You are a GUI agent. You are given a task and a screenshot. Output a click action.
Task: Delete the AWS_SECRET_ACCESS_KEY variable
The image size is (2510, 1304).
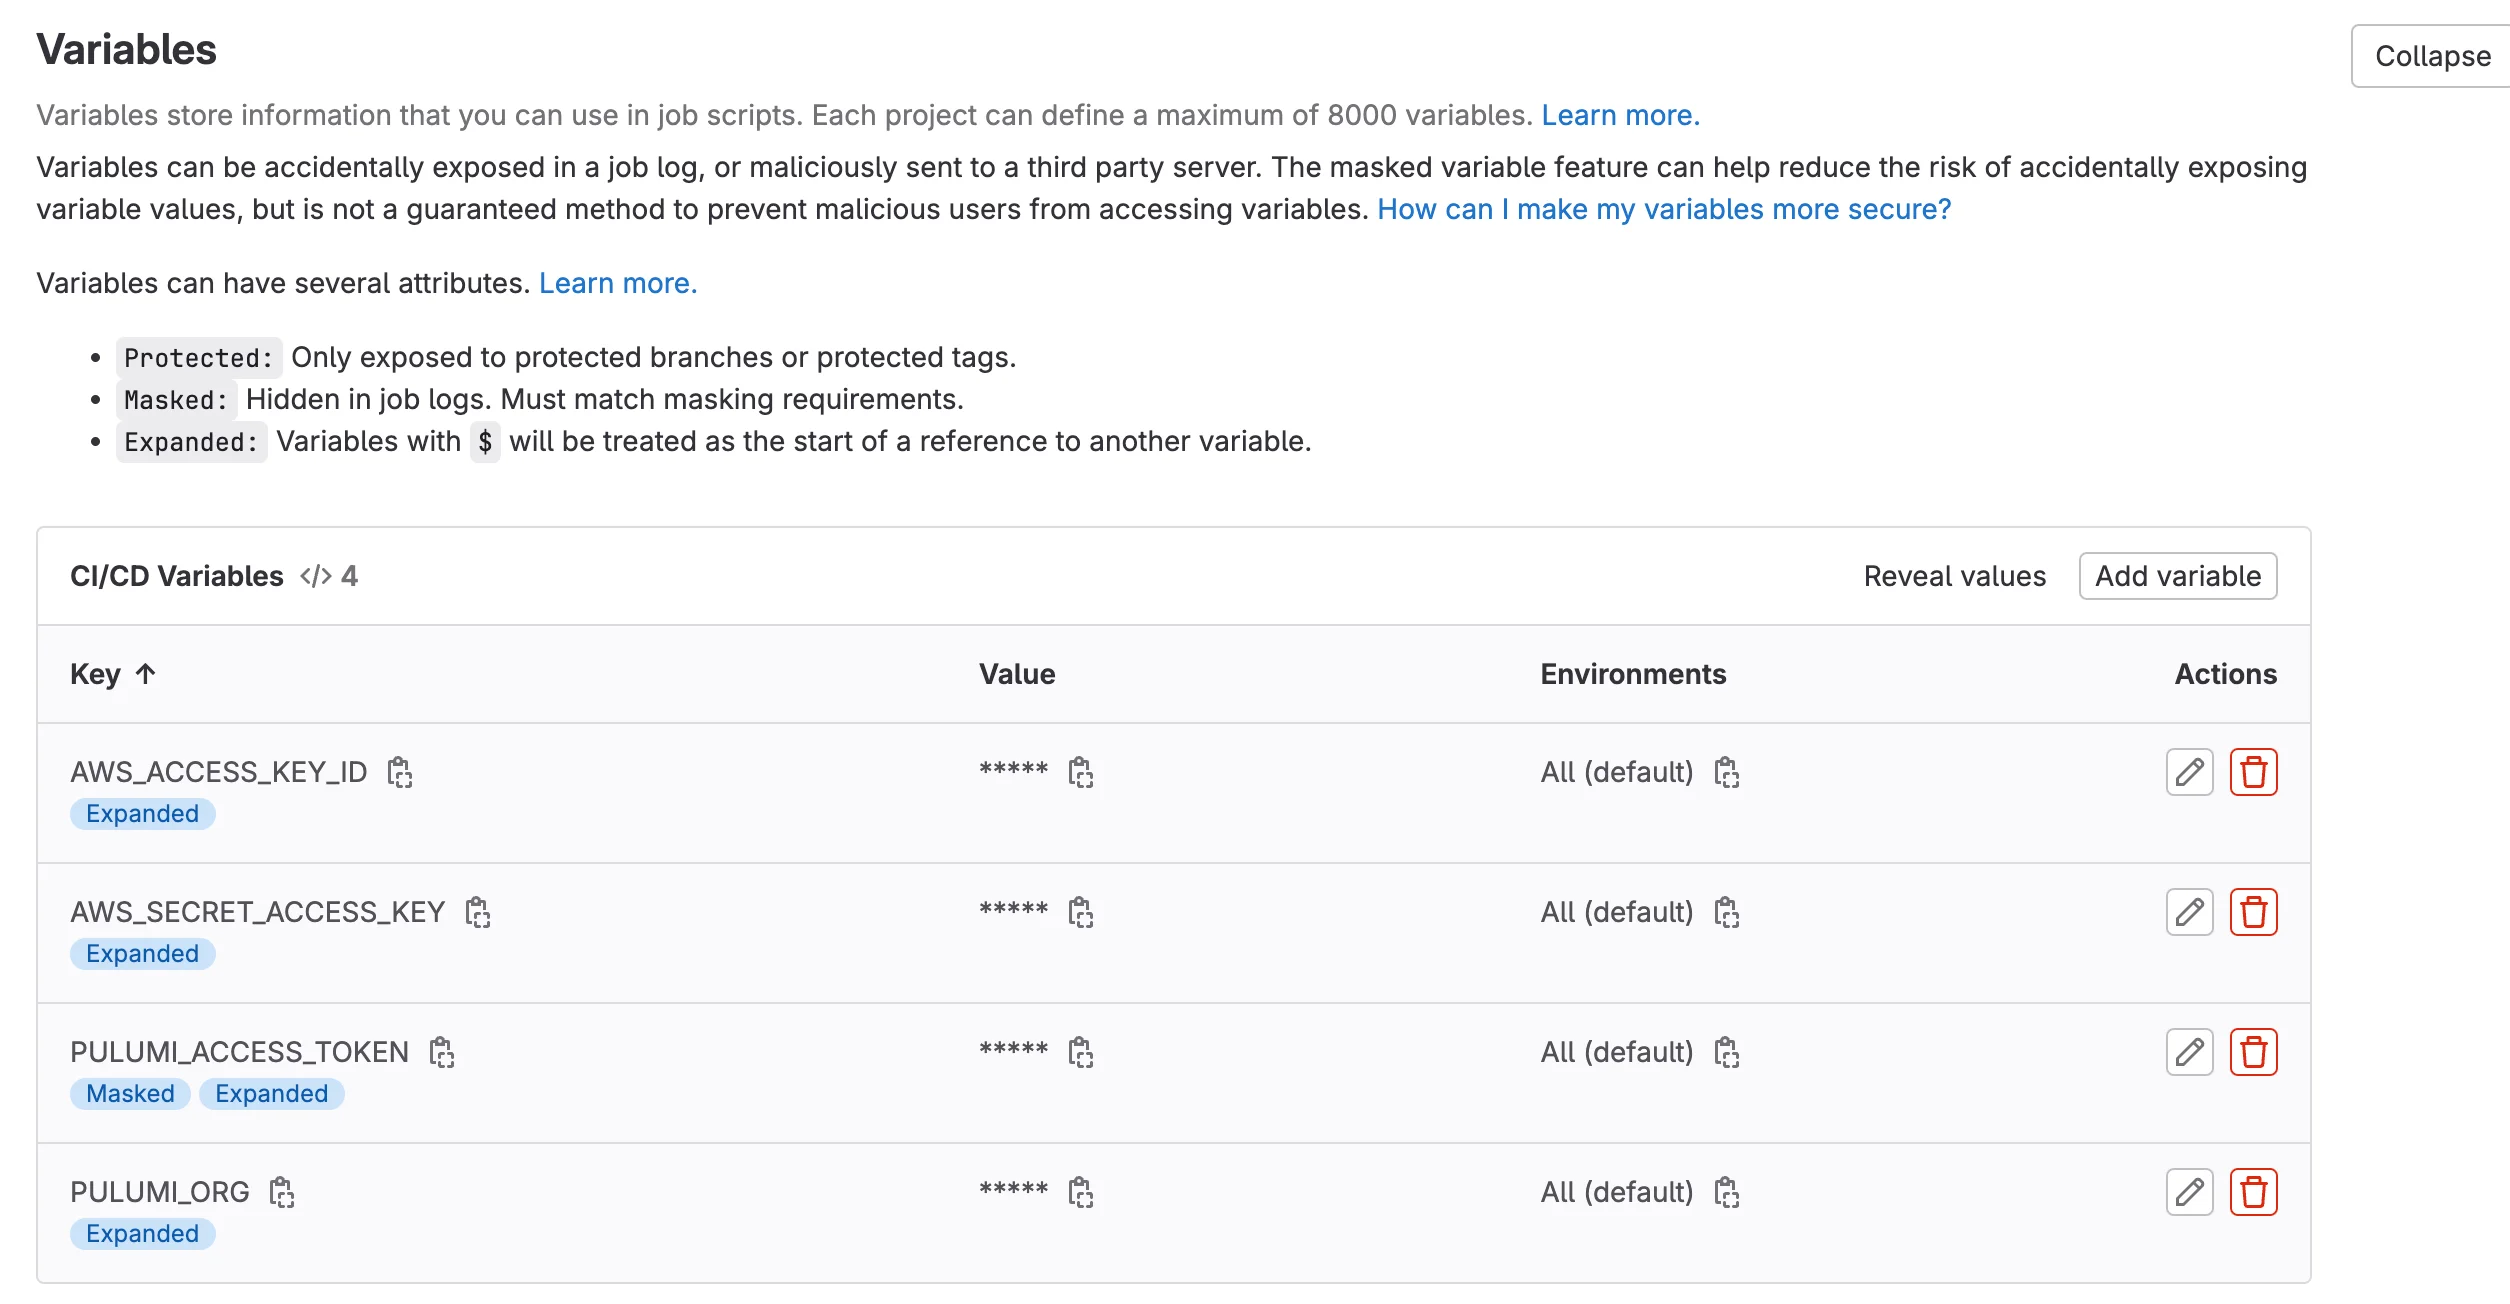point(2253,912)
